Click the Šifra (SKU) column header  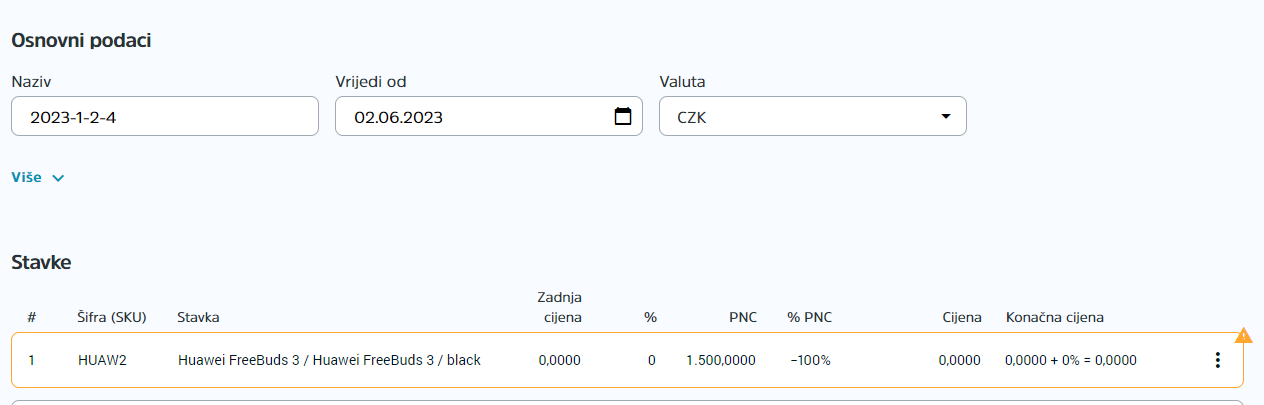(x=112, y=318)
